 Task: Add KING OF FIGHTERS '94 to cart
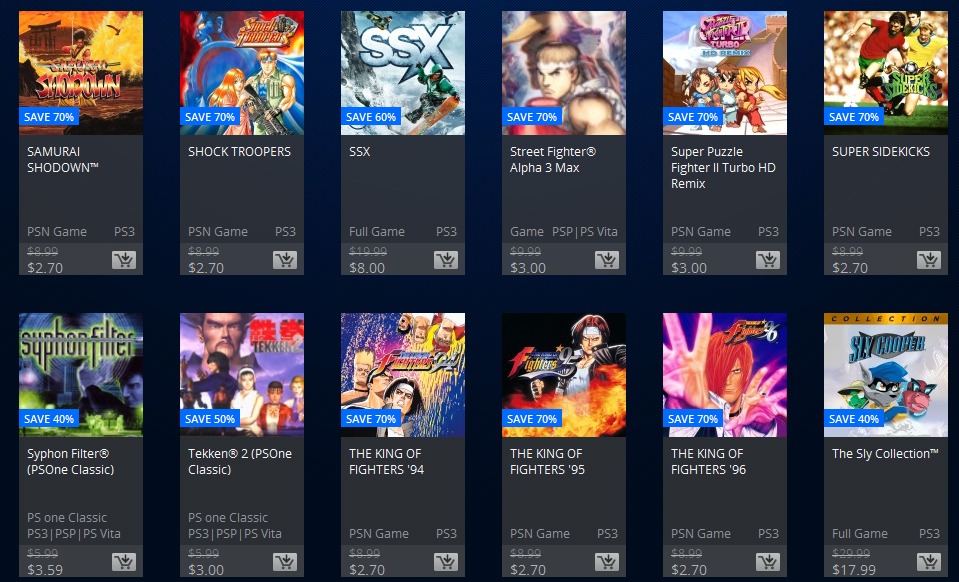point(446,562)
